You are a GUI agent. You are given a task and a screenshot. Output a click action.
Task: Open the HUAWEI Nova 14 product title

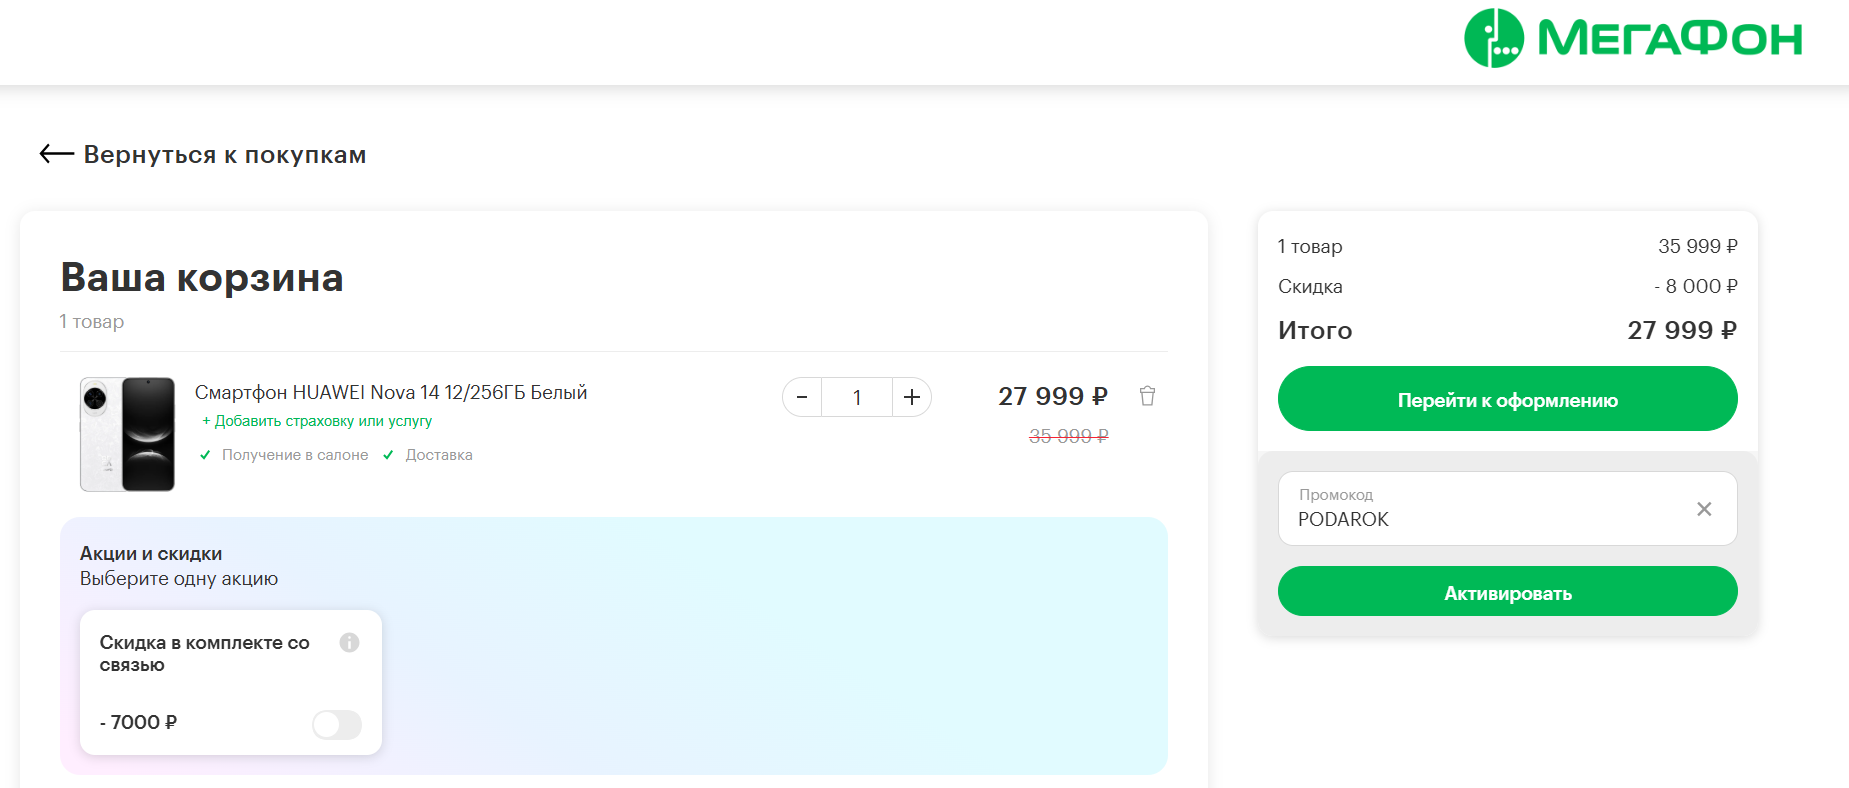(x=391, y=393)
